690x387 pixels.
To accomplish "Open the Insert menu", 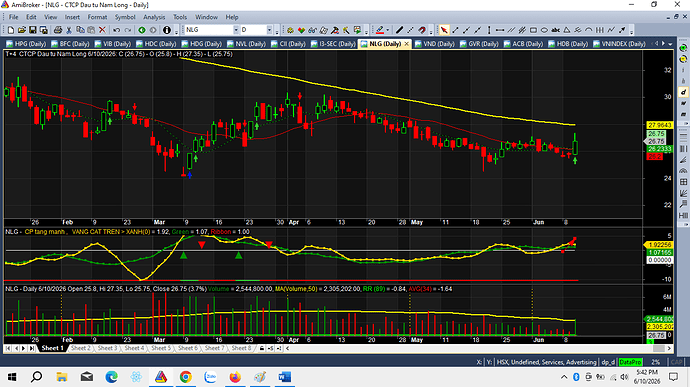I will click(x=72, y=17).
